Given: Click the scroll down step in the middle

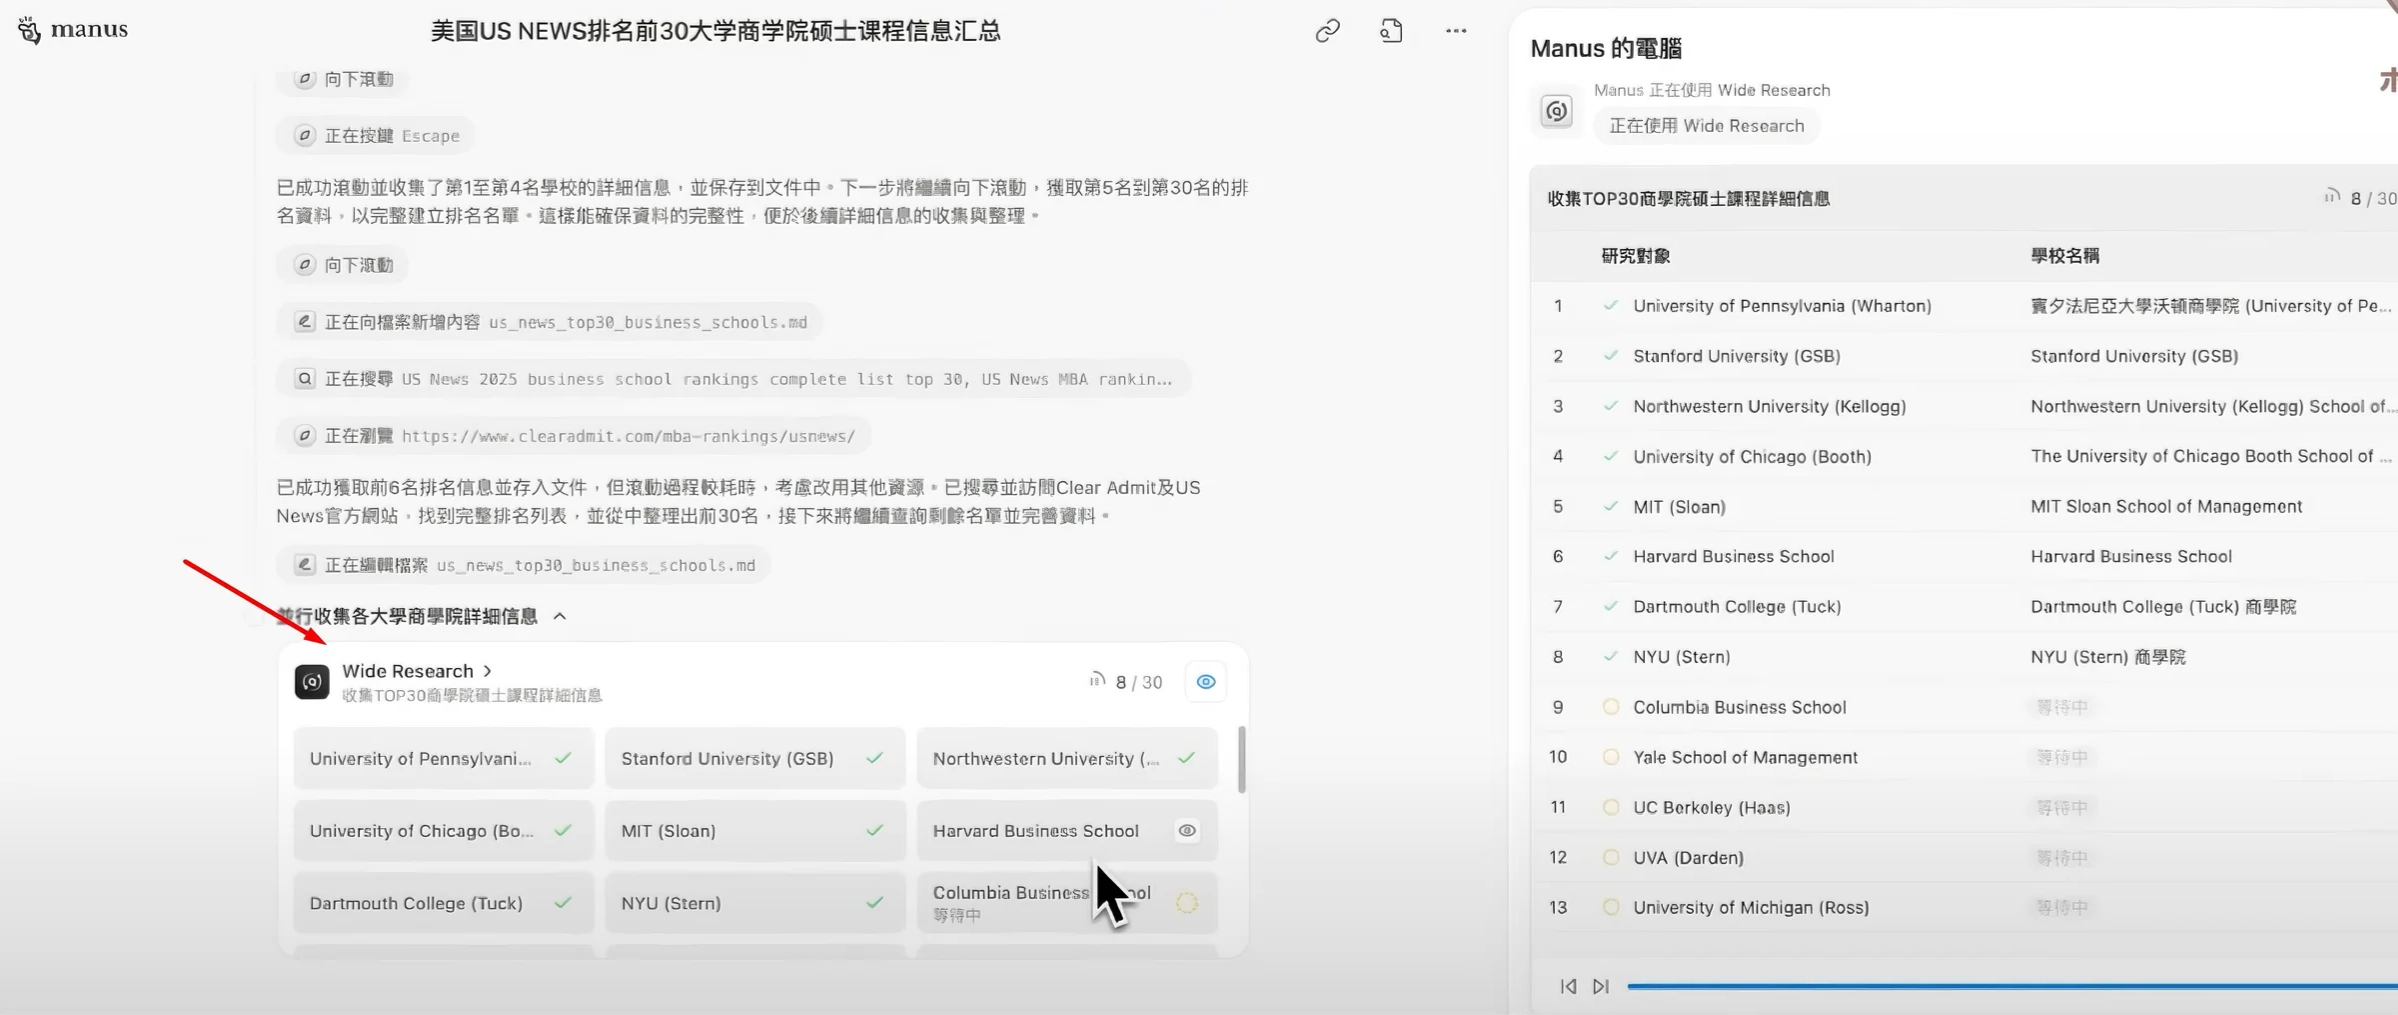Looking at the screenshot, I should tap(343, 264).
